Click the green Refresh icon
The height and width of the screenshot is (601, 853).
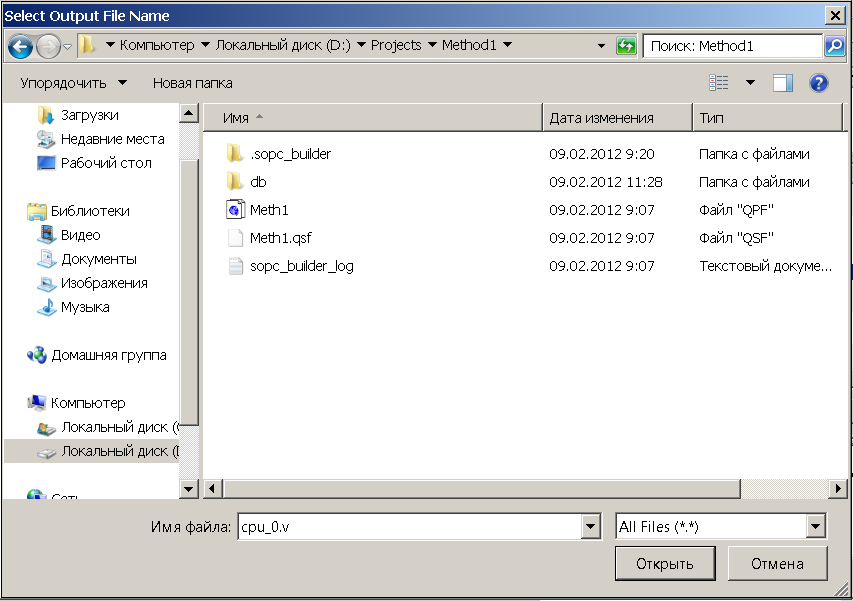click(x=626, y=46)
